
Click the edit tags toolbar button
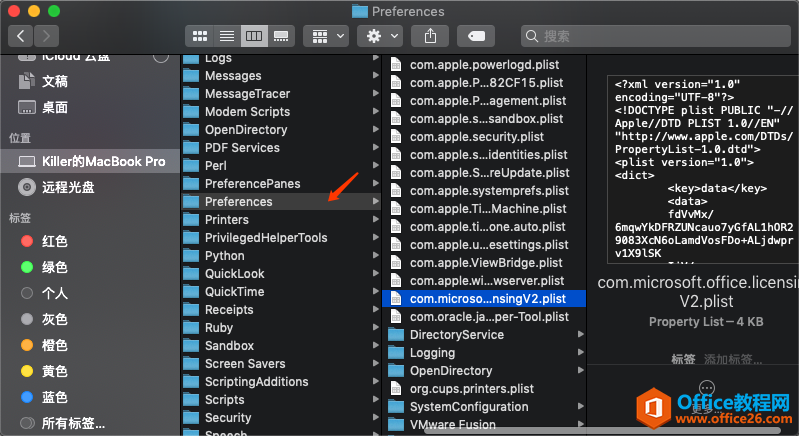click(476, 36)
